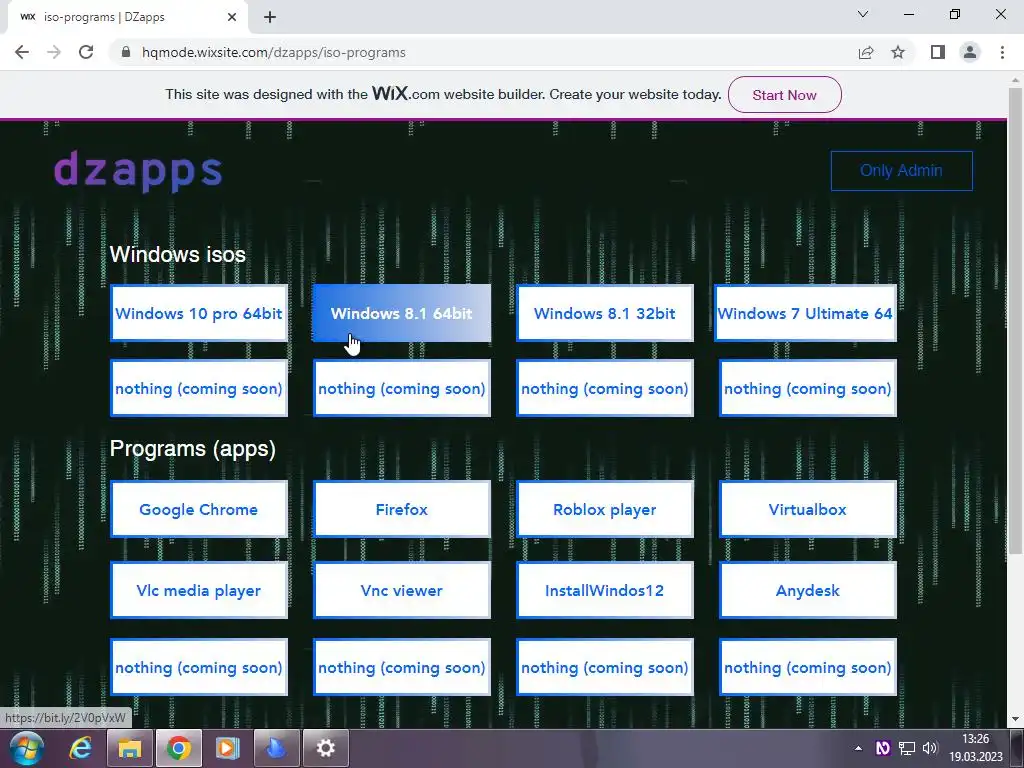
Task: Click coming soon button below Vlc media player
Action: [x=199, y=667]
